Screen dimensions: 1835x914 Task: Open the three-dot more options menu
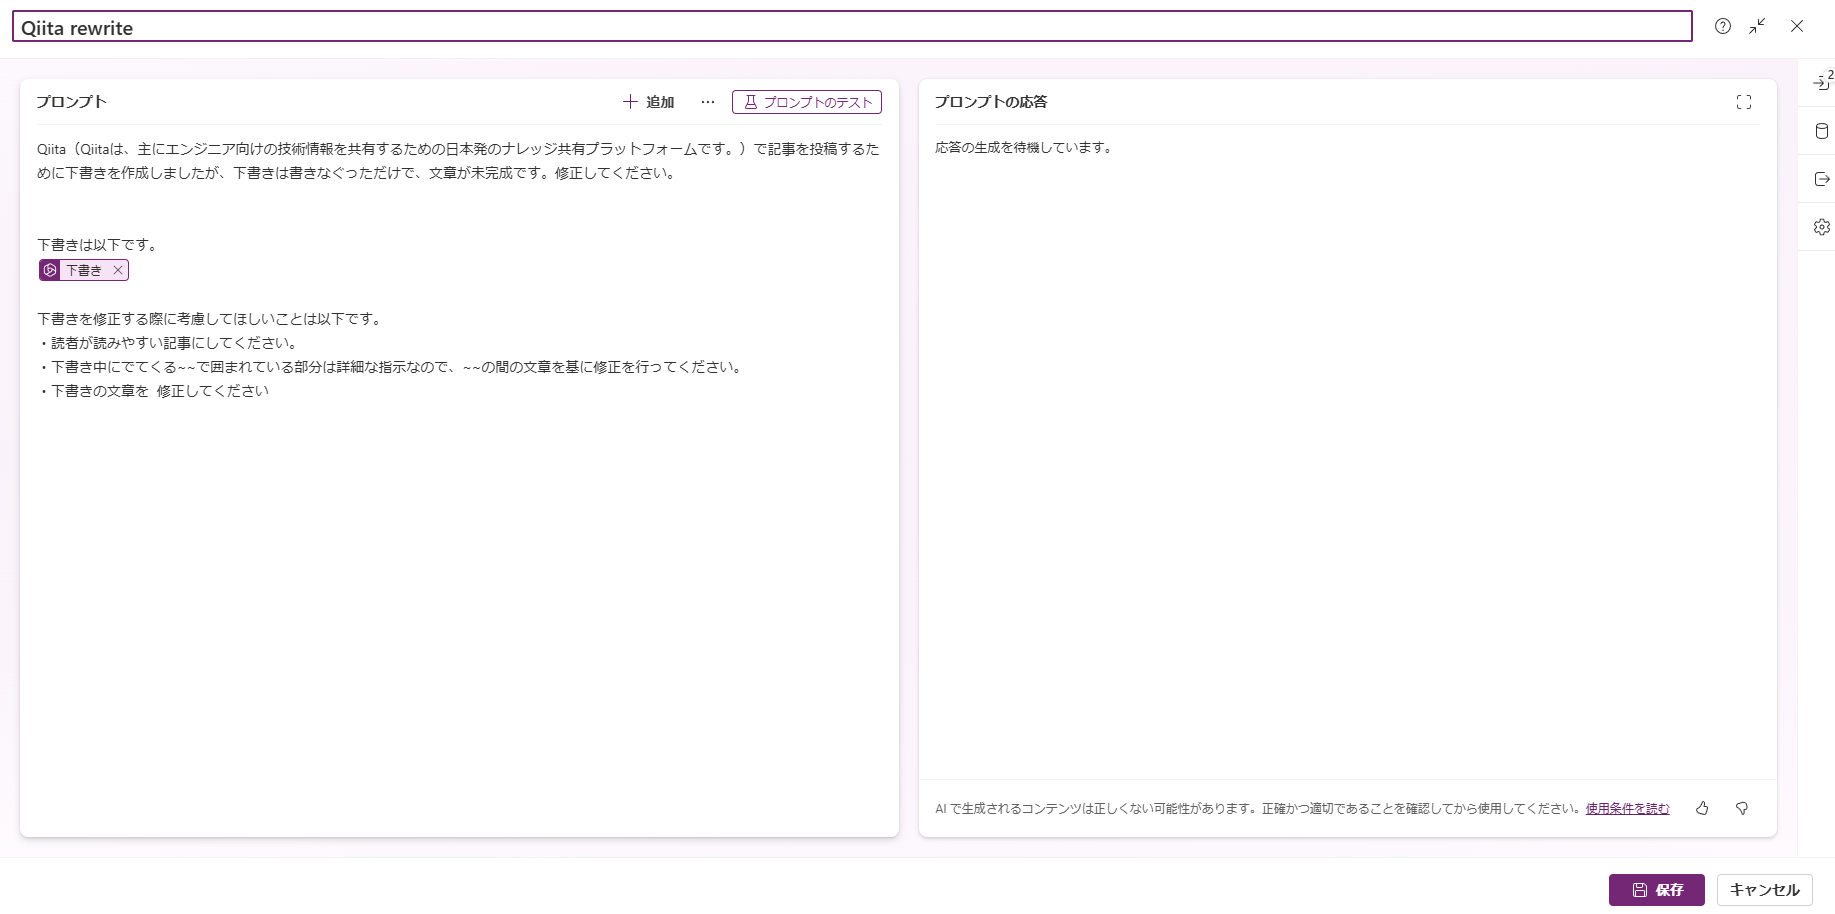(x=708, y=102)
